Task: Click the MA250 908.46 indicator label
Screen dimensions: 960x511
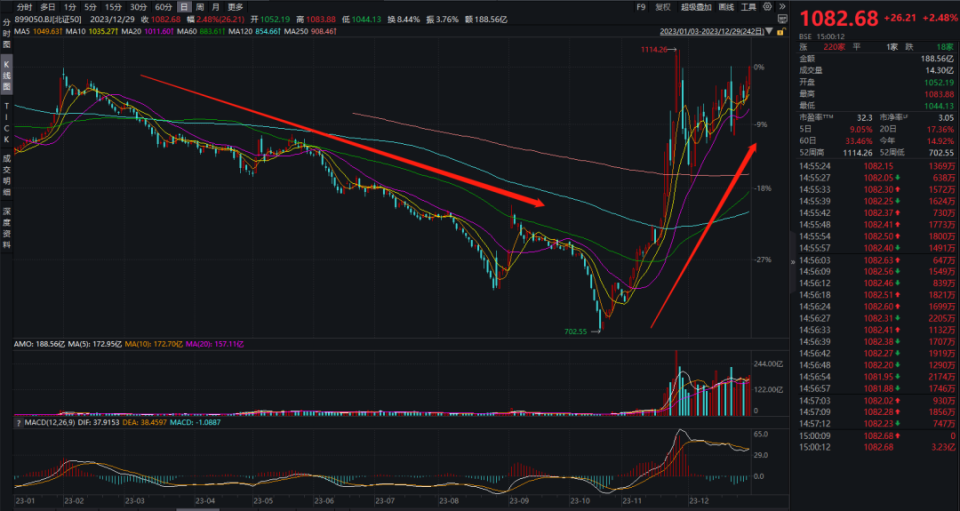Action: (x=310, y=31)
